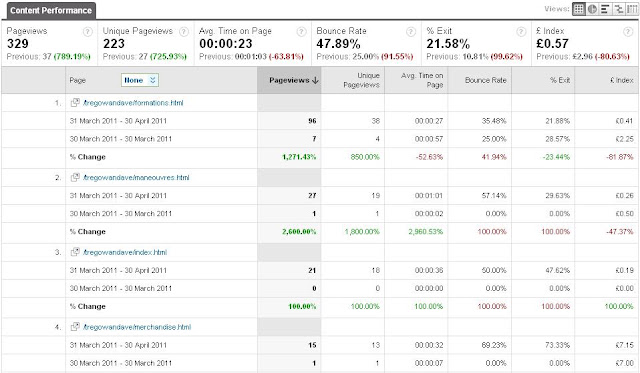Sort table by the £ Index column header

tap(622, 80)
